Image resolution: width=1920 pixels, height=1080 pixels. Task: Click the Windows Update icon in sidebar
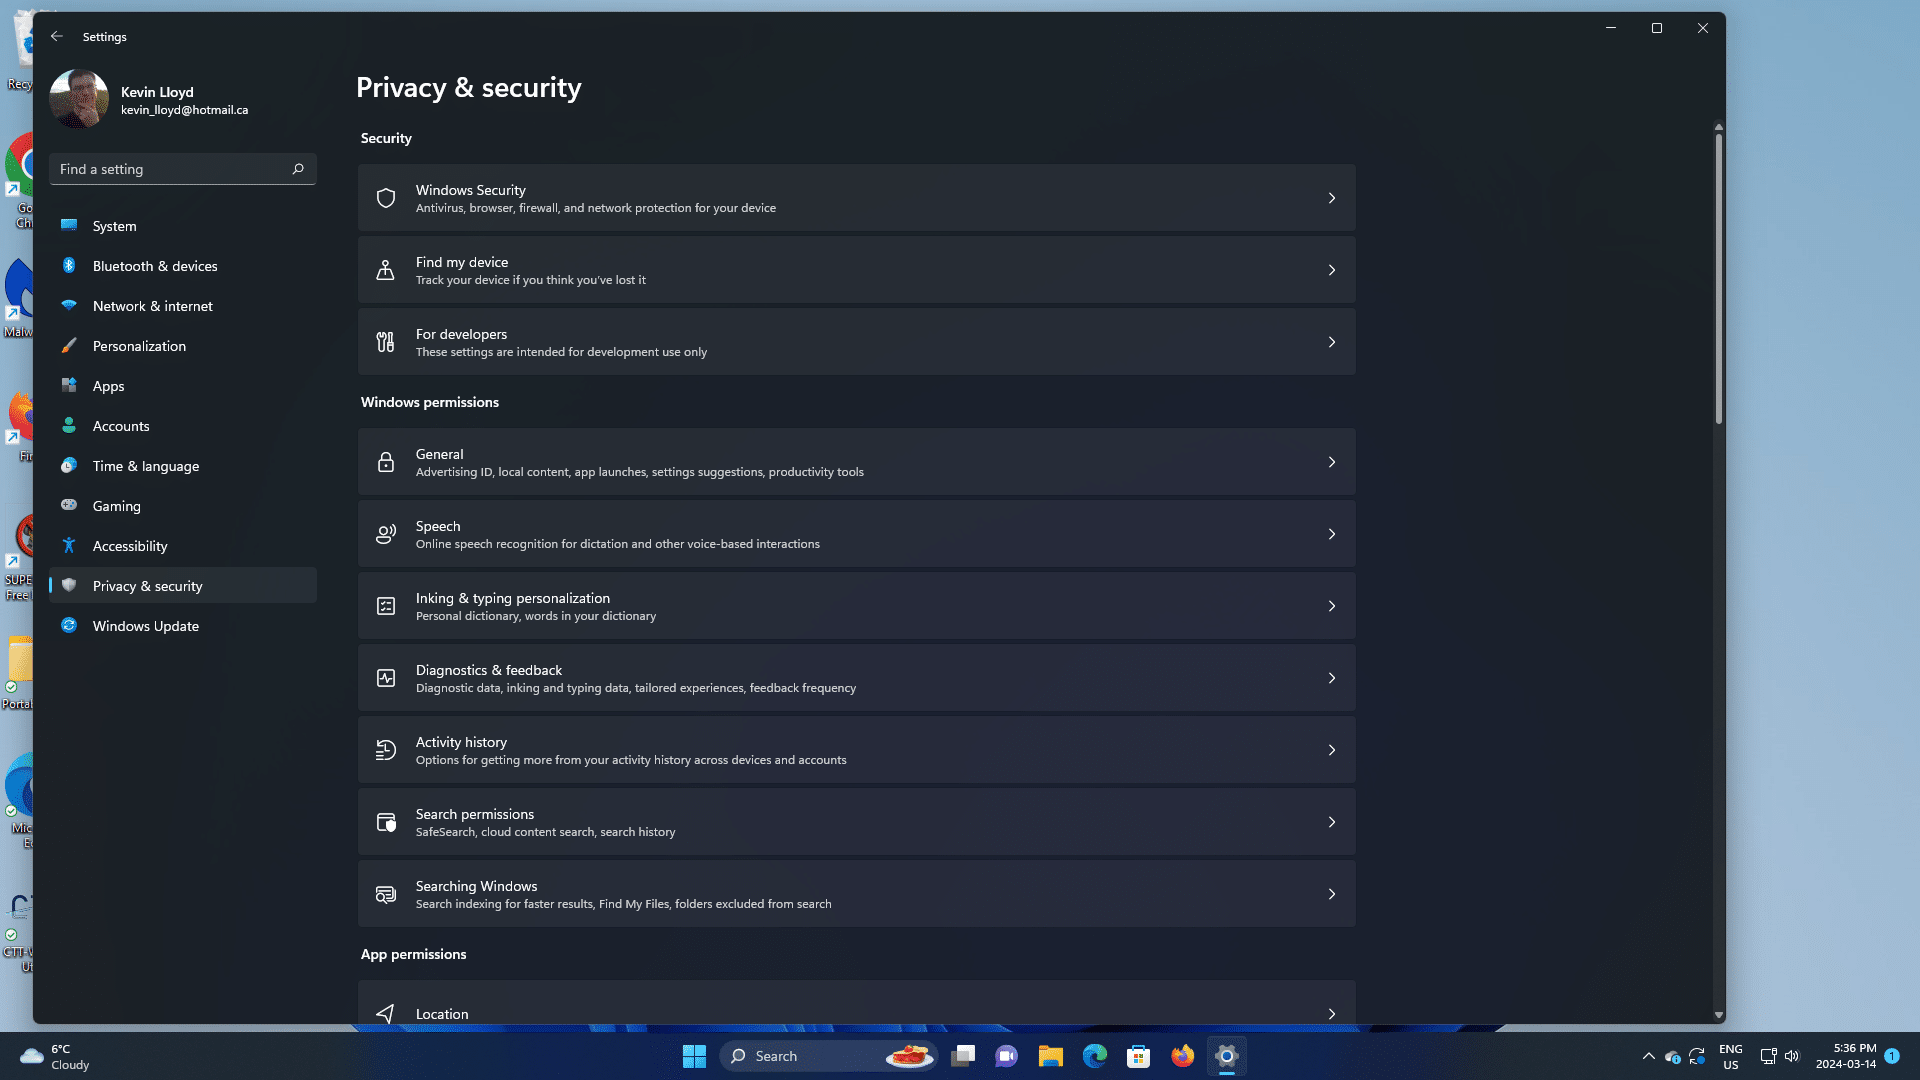click(68, 625)
